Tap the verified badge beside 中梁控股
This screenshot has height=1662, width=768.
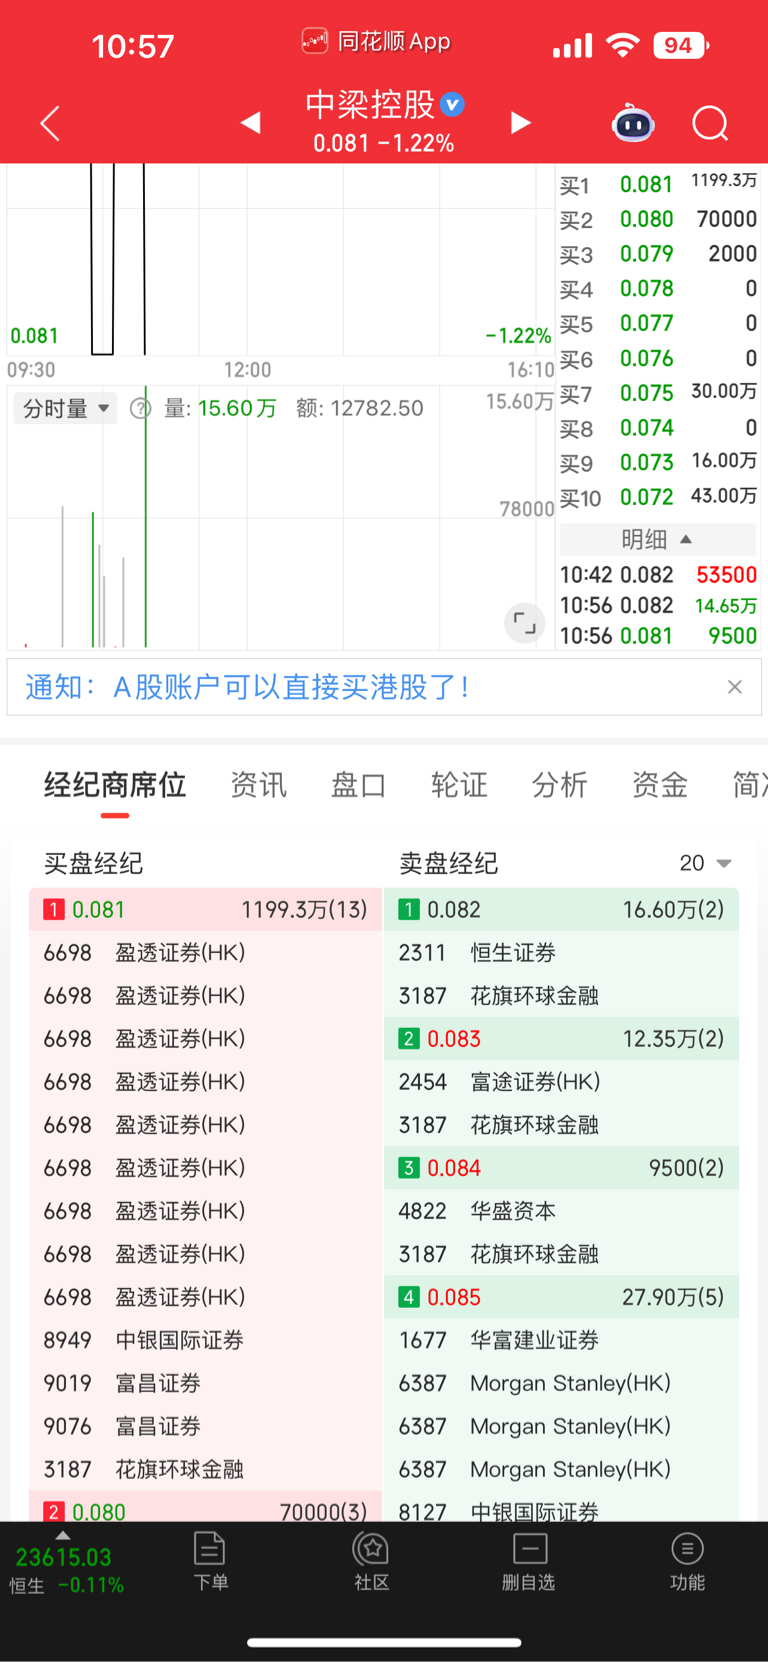[453, 104]
